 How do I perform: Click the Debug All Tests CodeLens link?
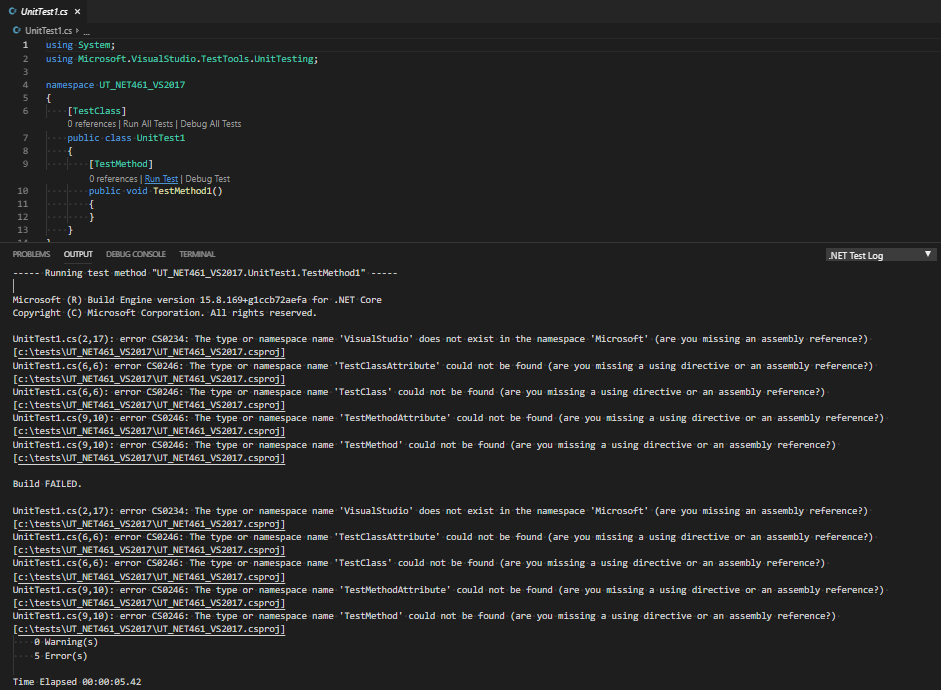213,123
